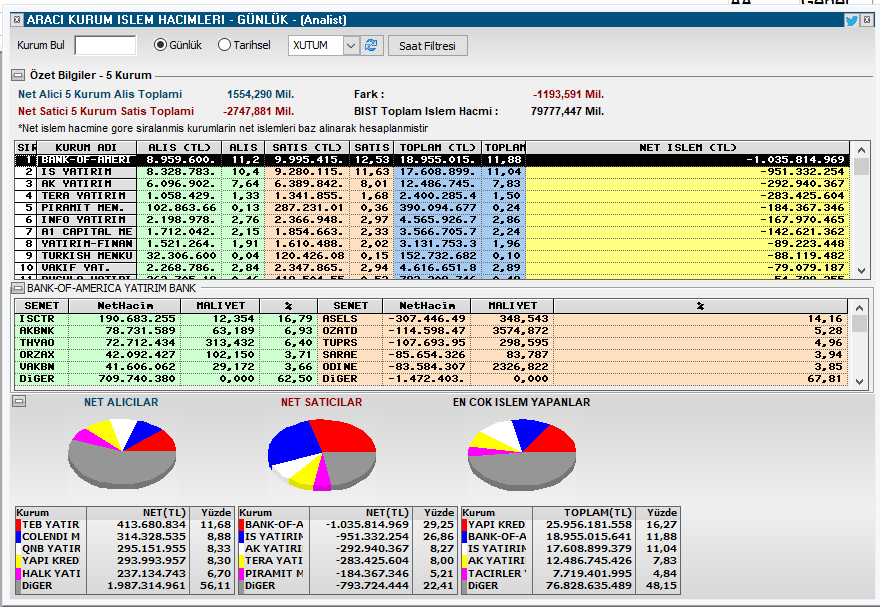Screen dimensions: 880x607
Task: Click the first MALIYET header in stock table
Action: (x=221, y=306)
